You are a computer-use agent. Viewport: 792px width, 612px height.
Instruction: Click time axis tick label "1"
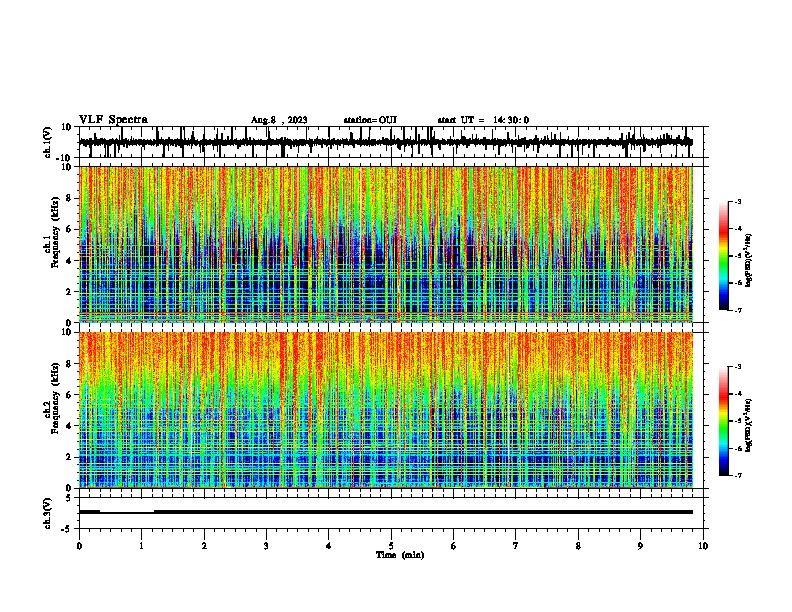(141, 546)
